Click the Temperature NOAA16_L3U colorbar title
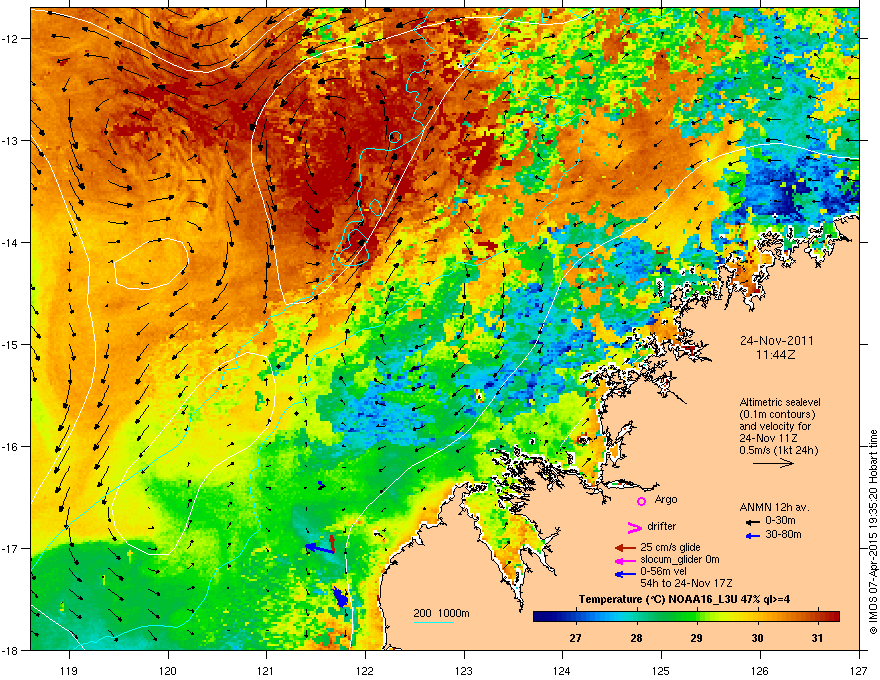The image size is (880, 680). click(684, 599)
